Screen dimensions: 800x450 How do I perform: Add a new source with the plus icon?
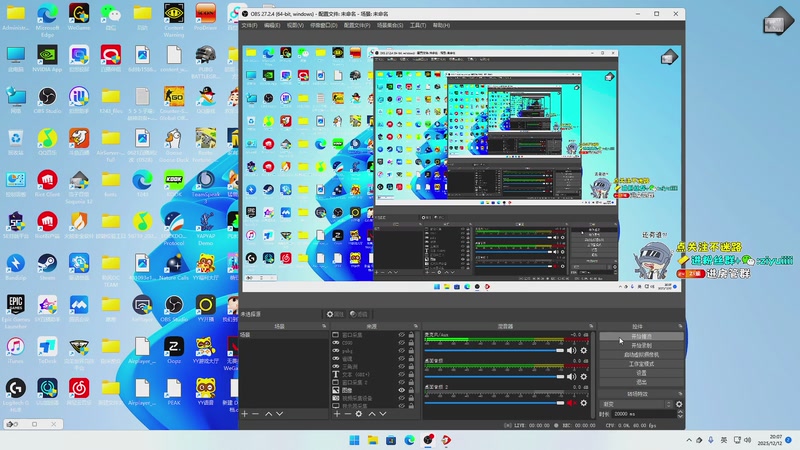tap(337, 414)
